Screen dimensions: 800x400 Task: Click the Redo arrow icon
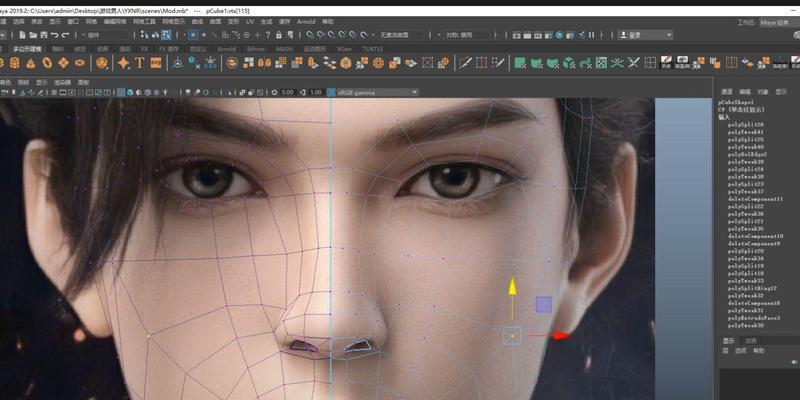pyautogui.click(x=65, y=35)
